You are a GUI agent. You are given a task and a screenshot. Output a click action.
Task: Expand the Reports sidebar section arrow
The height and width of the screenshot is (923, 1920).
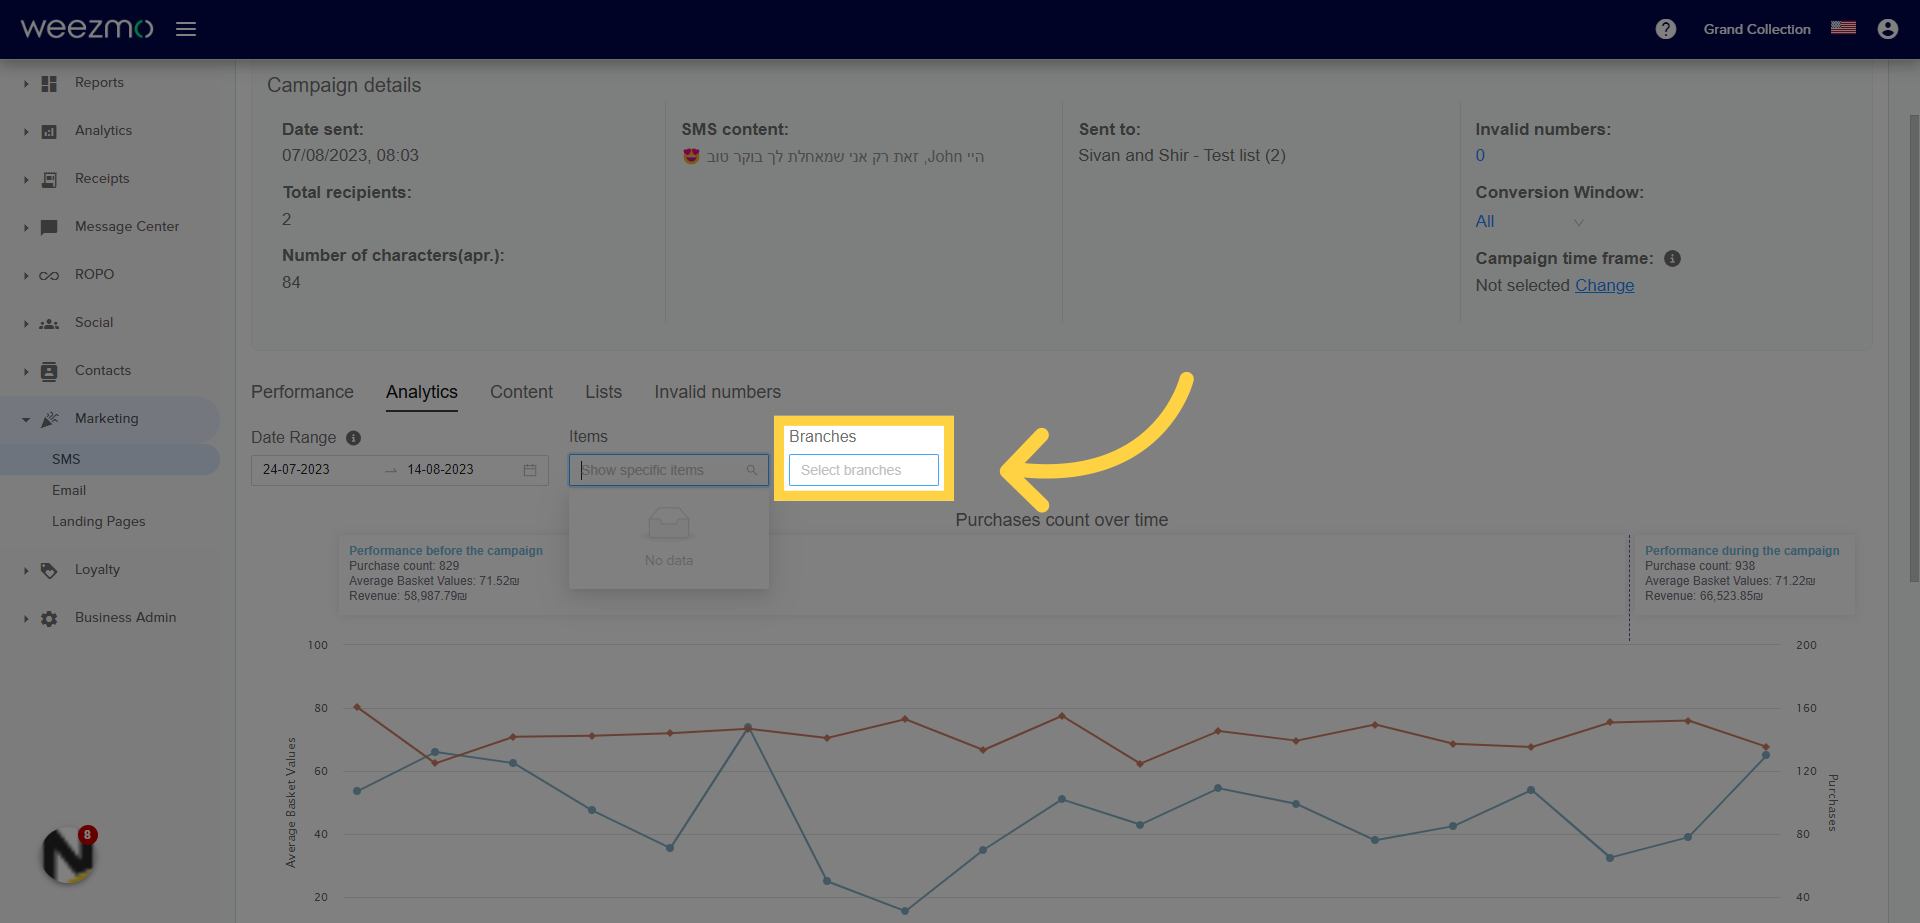point(26,84)
